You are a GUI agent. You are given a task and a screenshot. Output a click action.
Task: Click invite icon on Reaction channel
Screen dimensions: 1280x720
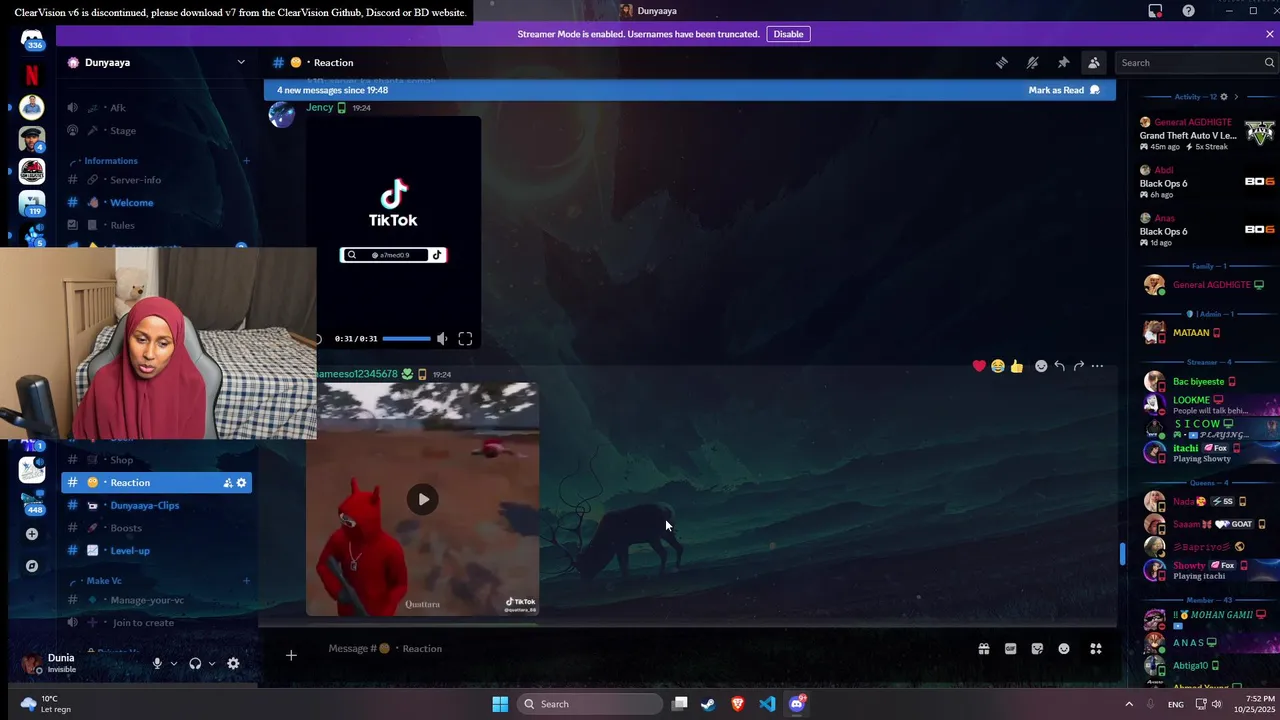[x=227, y=483]
